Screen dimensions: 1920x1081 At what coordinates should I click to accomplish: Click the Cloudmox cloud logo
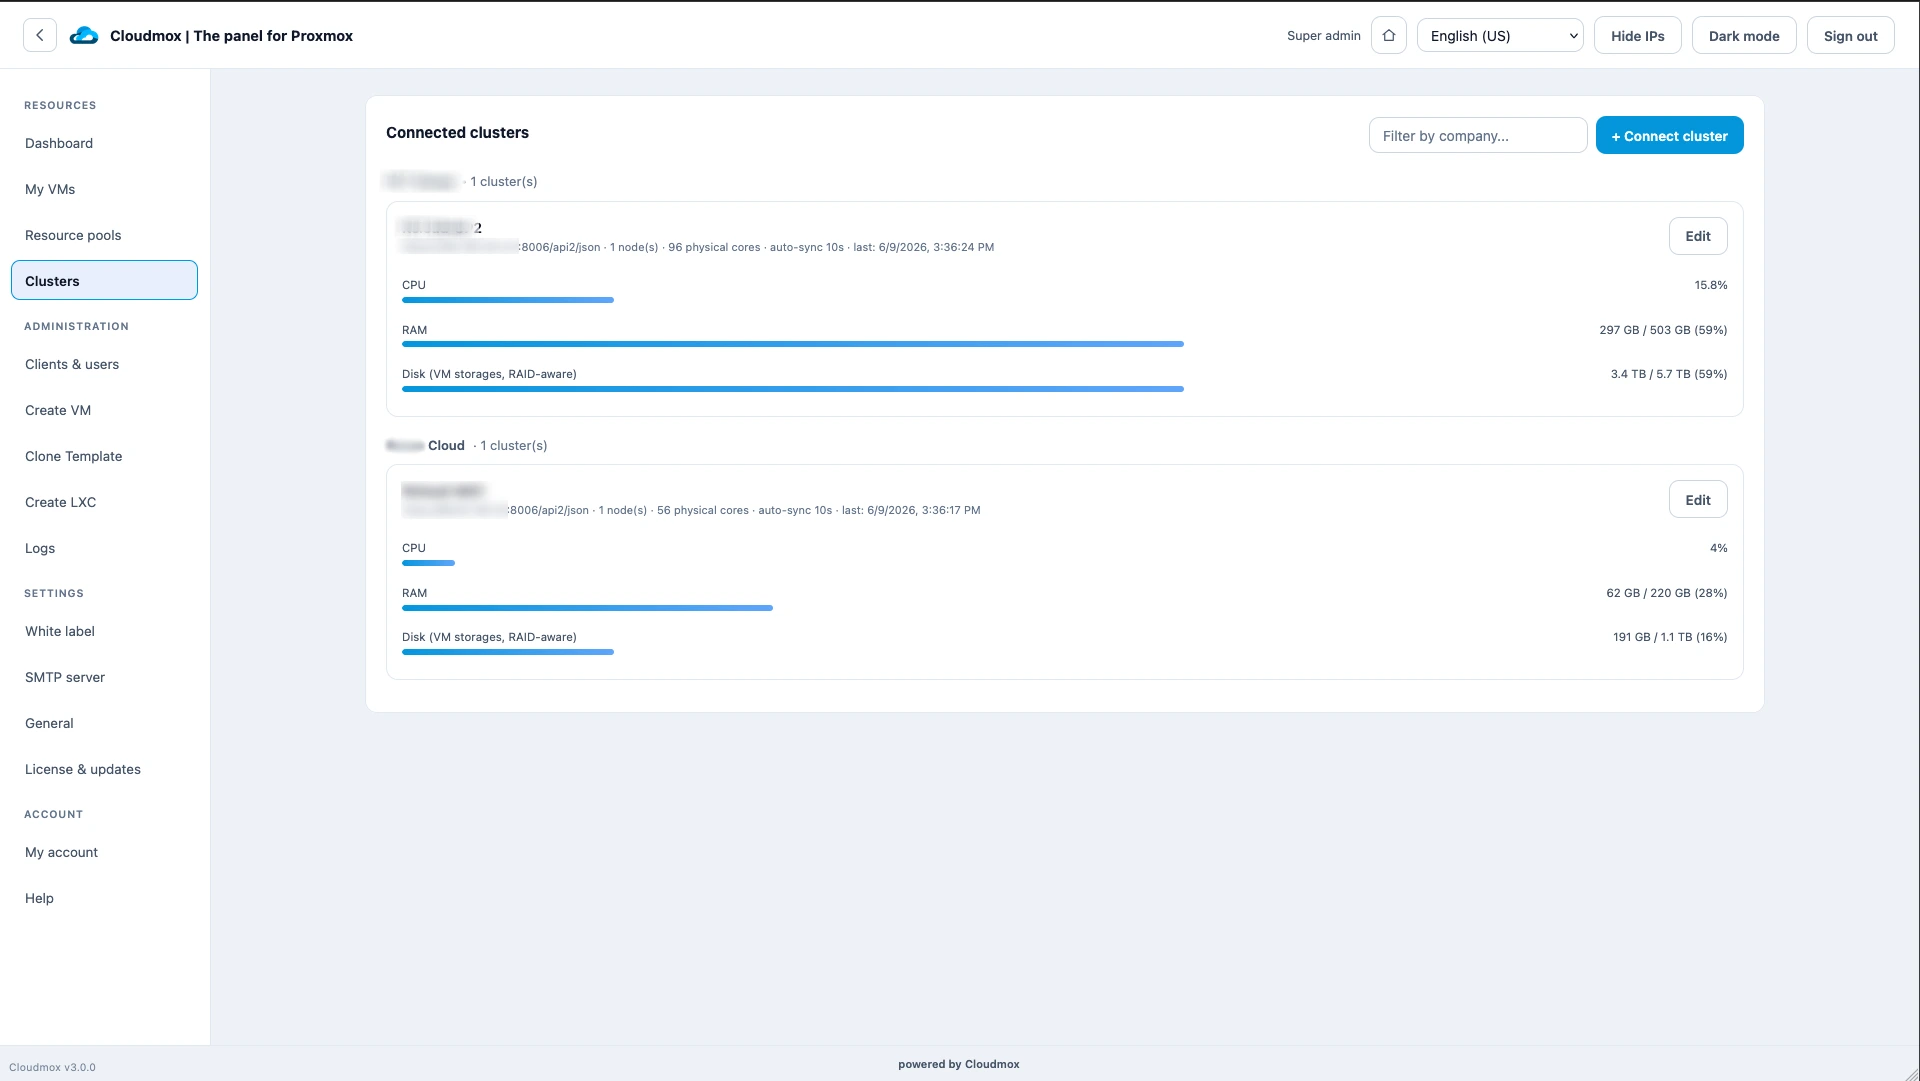click(x=84, y=36)
